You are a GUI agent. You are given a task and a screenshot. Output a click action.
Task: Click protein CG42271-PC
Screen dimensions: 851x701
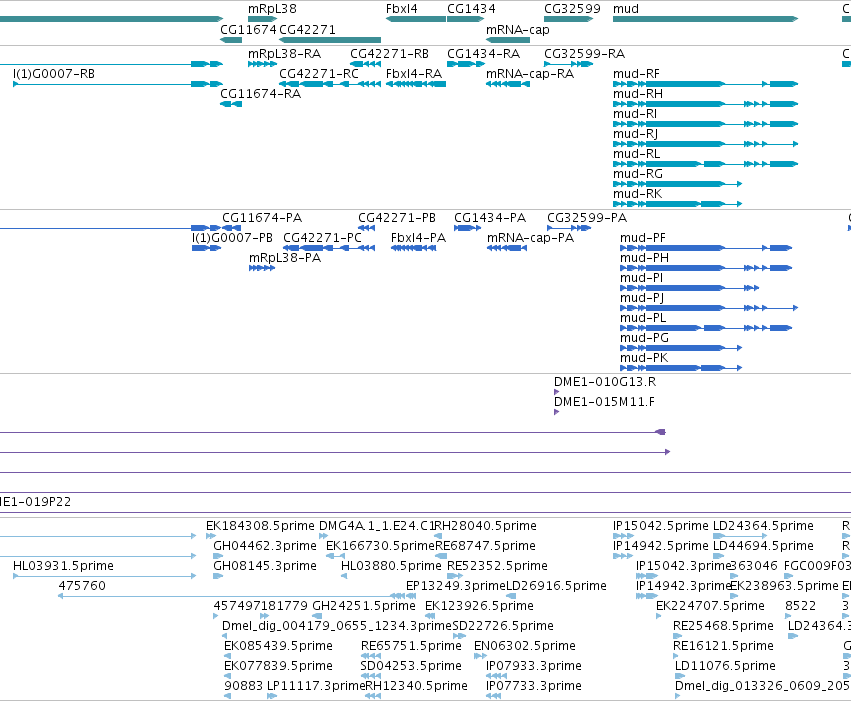(x=329, y=248)
